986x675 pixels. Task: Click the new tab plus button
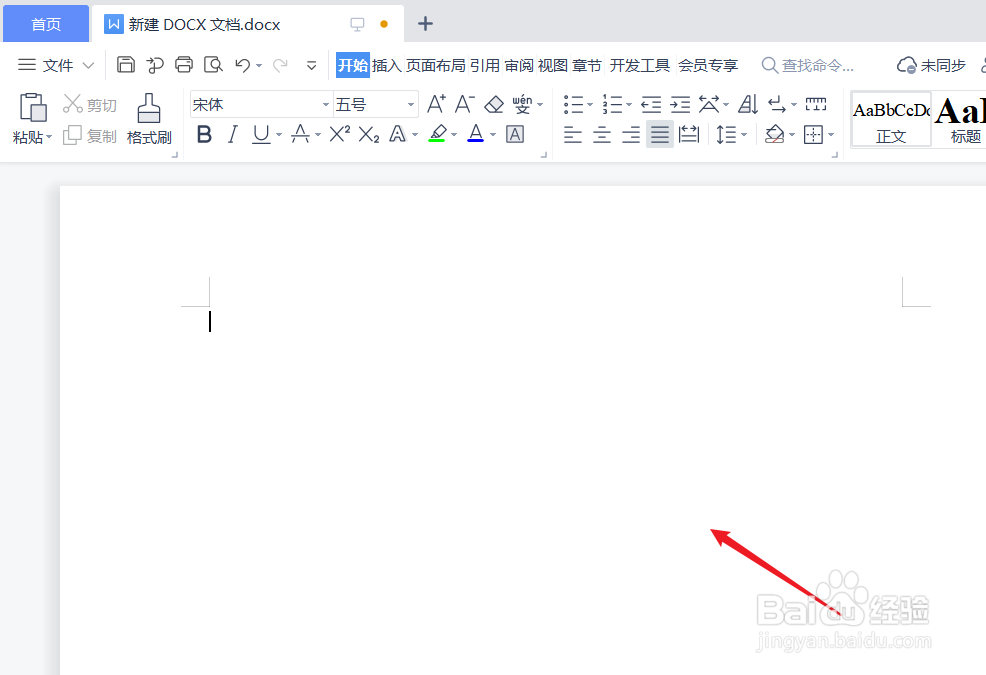coord(426,24)
